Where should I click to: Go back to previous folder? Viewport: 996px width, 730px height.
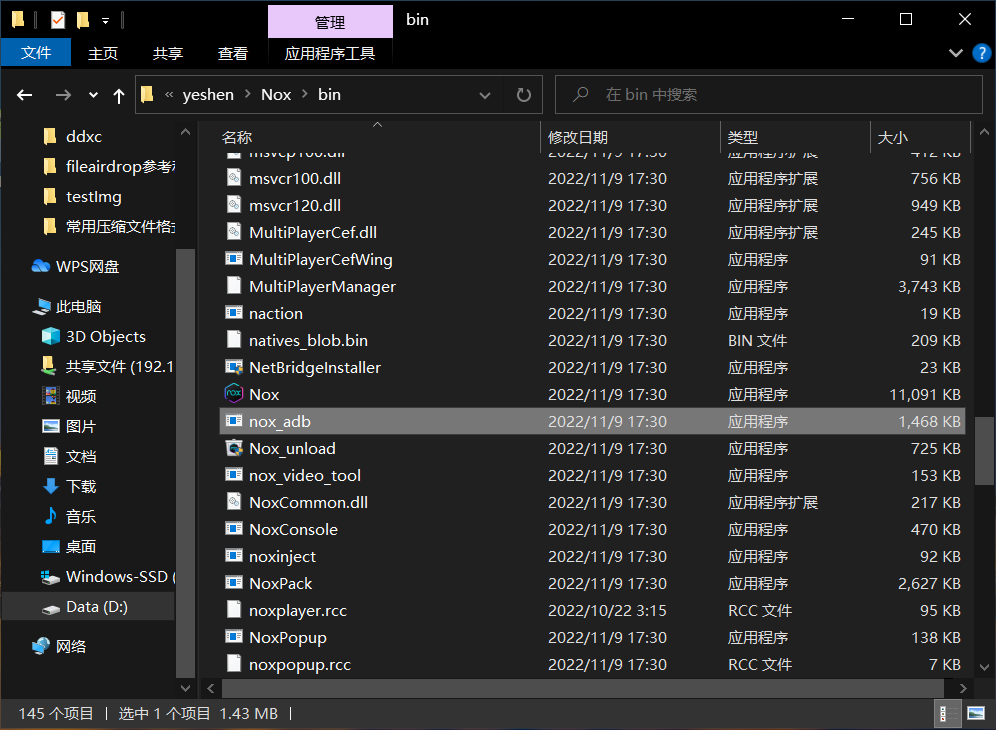24,95
